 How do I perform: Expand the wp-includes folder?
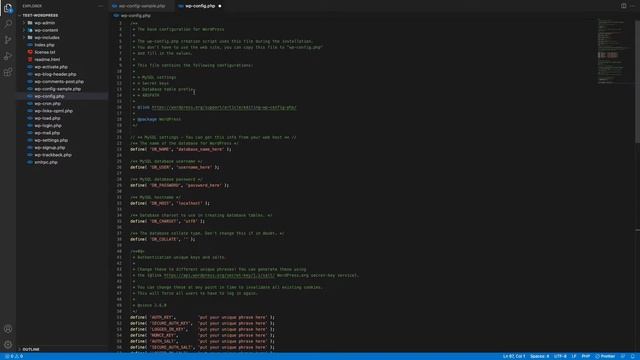pos(47,38)
